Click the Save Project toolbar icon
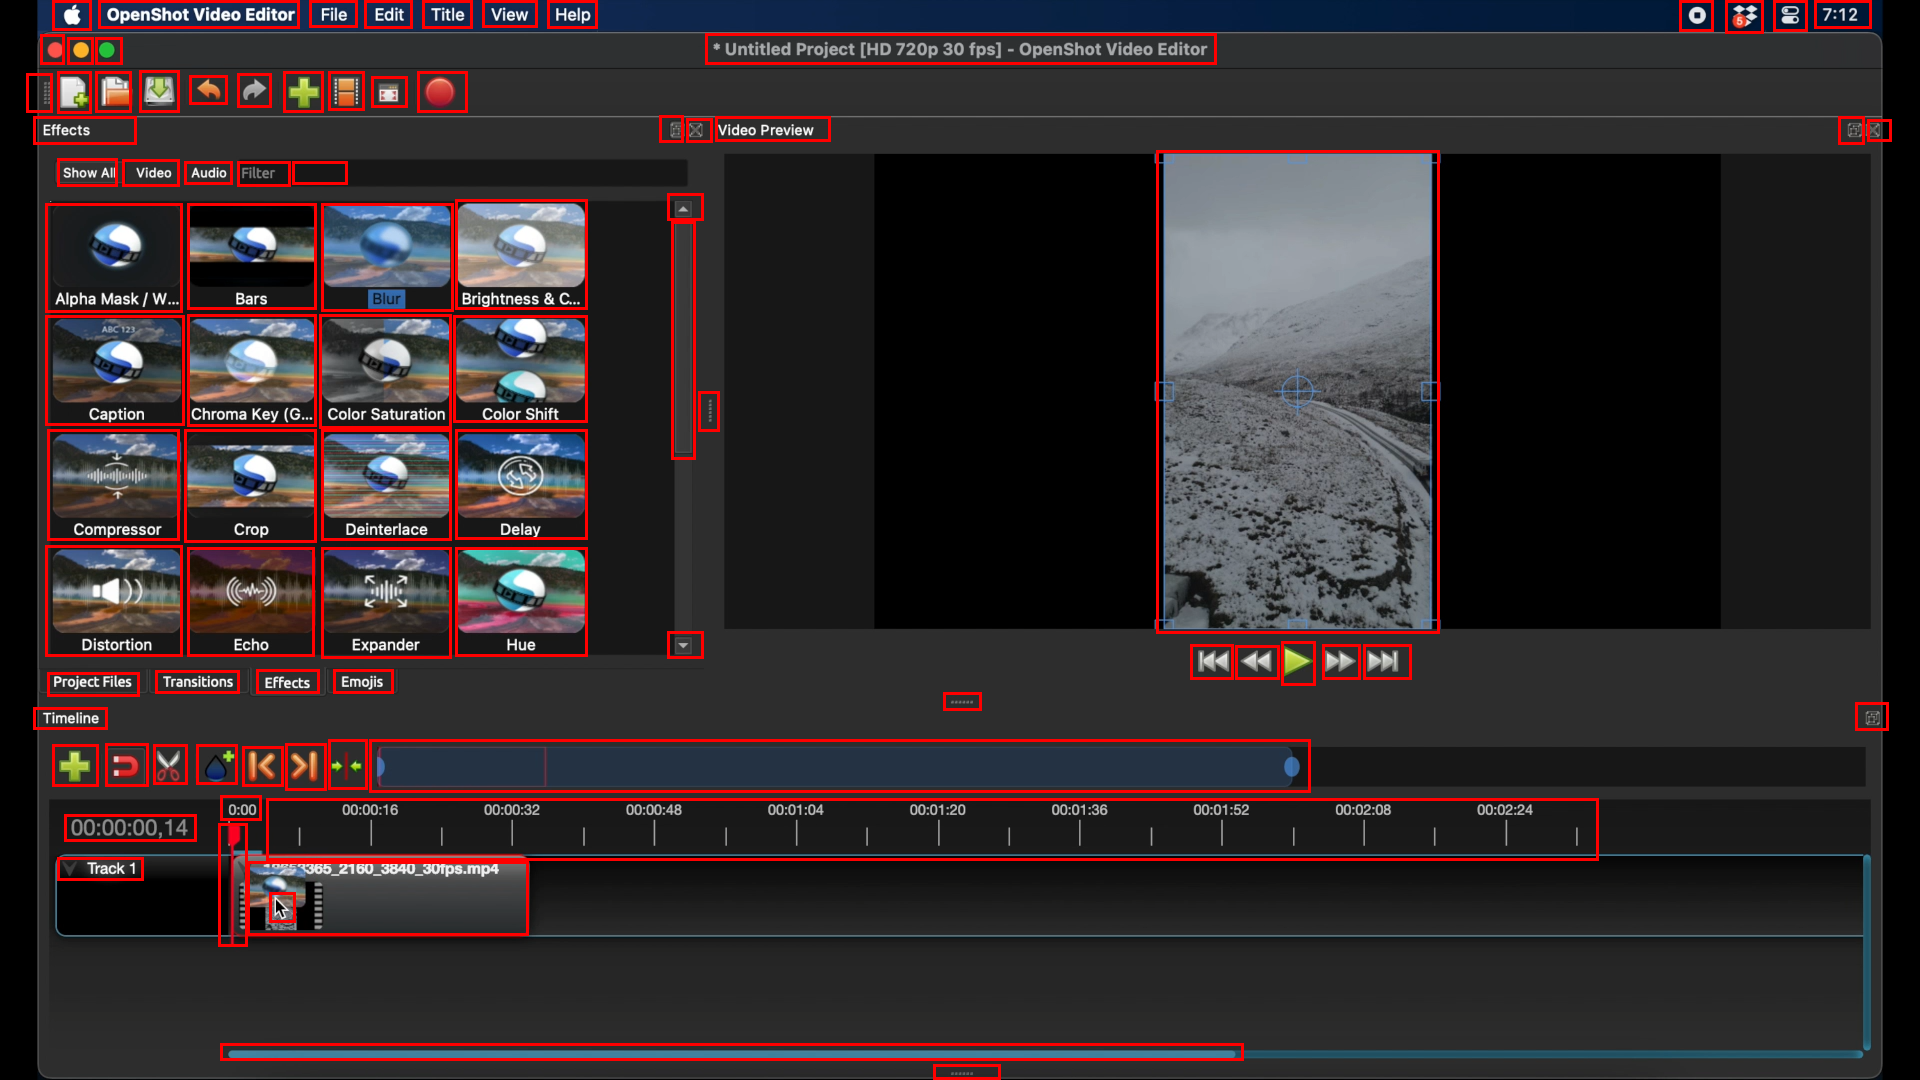The image size is (1920, 1080). [x=159, y=93]
